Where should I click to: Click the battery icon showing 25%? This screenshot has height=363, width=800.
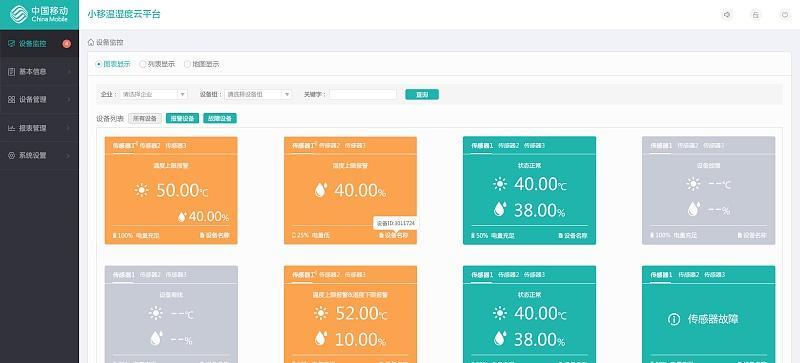click(294, 236)
